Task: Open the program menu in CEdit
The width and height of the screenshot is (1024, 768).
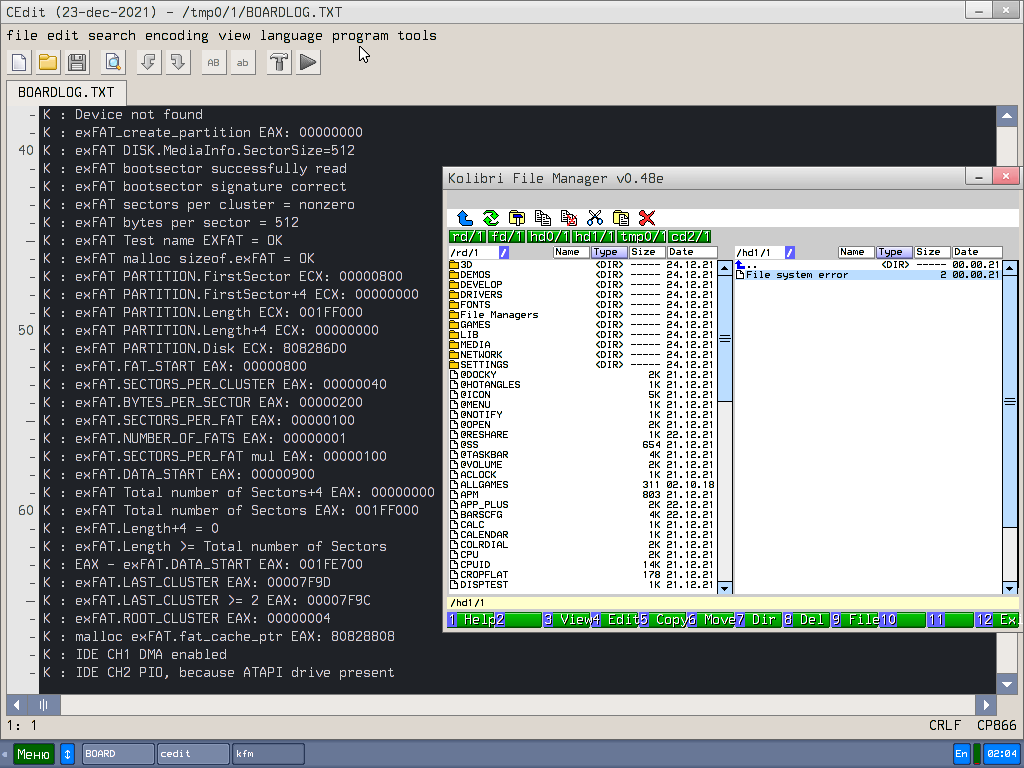Action: point(360,35)
